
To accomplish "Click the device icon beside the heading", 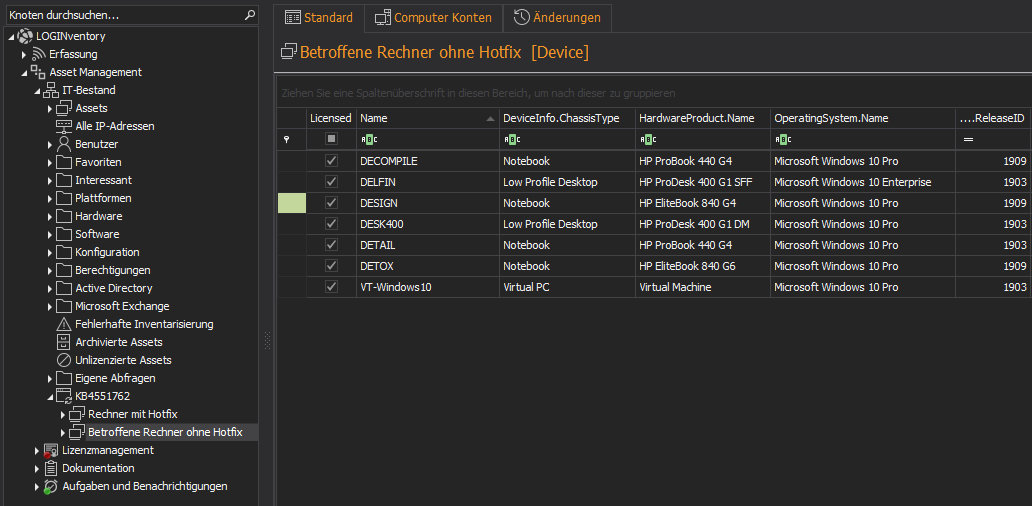I will click(x=289, y=52).
